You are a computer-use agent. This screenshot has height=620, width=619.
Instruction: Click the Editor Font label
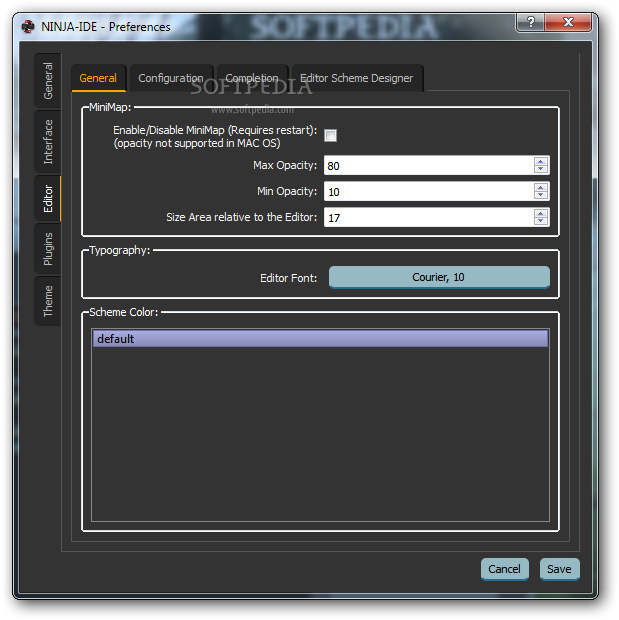point(288,278)
